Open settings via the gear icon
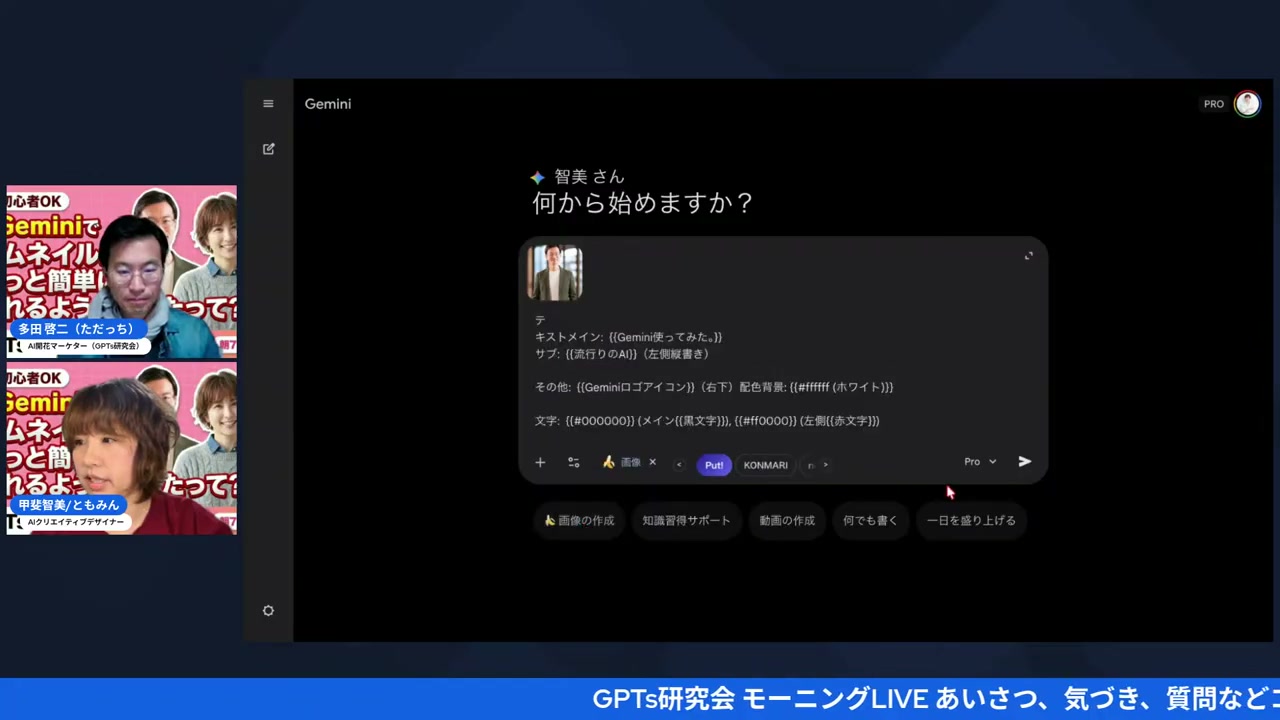 pyautogui.click(x=268, y=610)
